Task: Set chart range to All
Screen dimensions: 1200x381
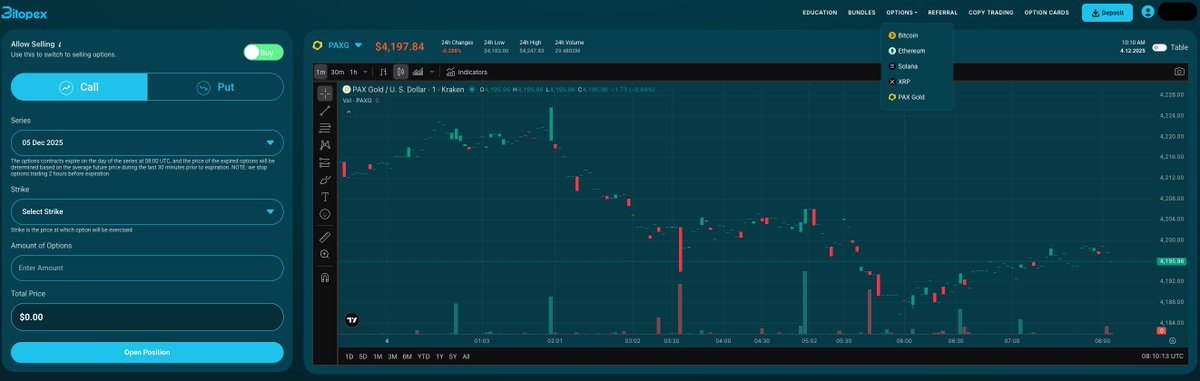Action: (x=467, y=356)
